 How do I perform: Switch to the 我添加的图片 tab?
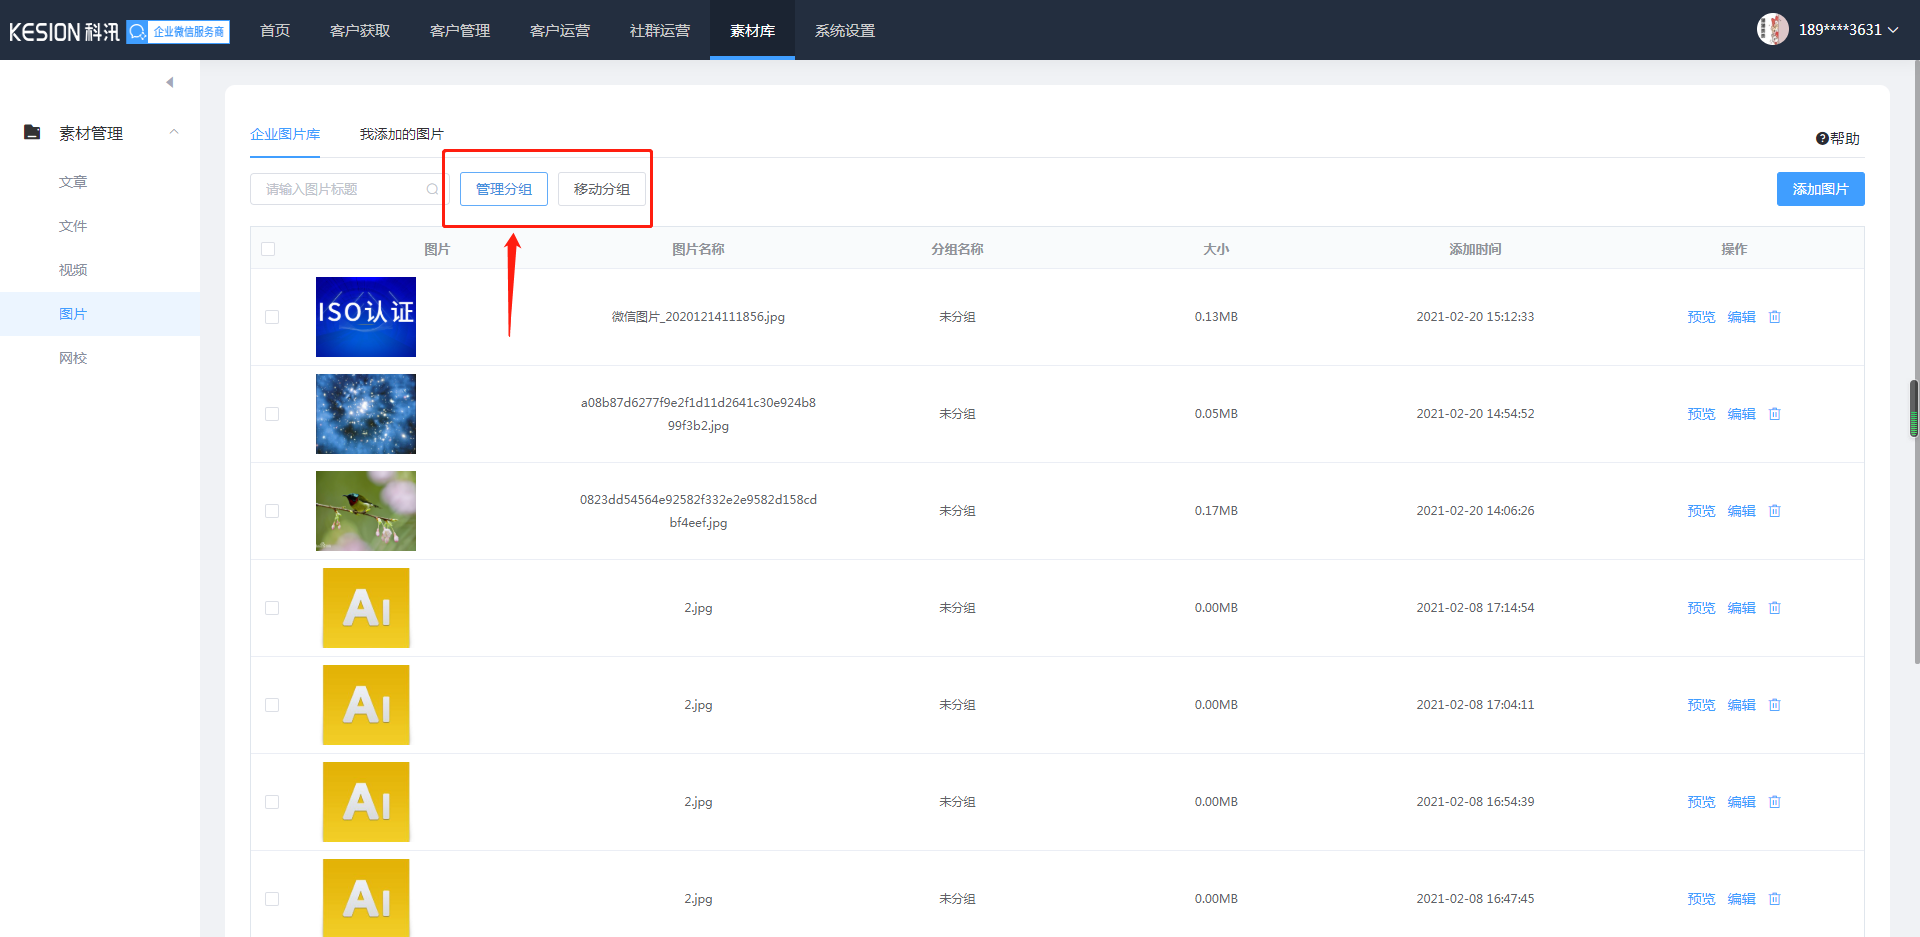tap(401, 134)
